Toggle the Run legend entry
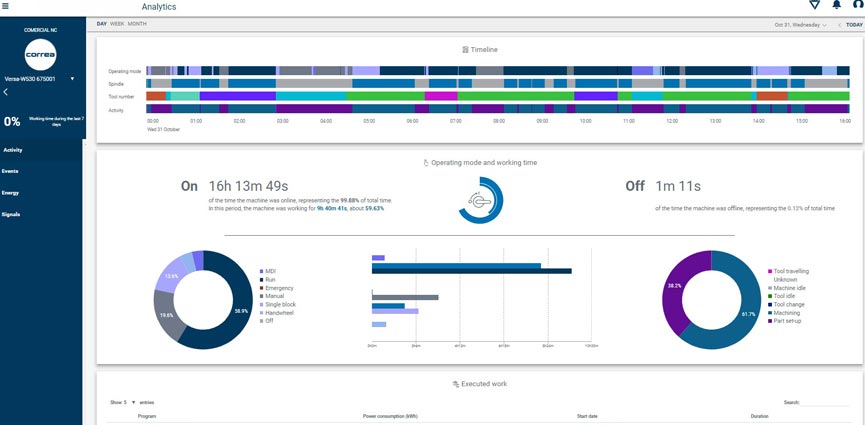Screen dimensions: 865x425 [x=269, y=279]
